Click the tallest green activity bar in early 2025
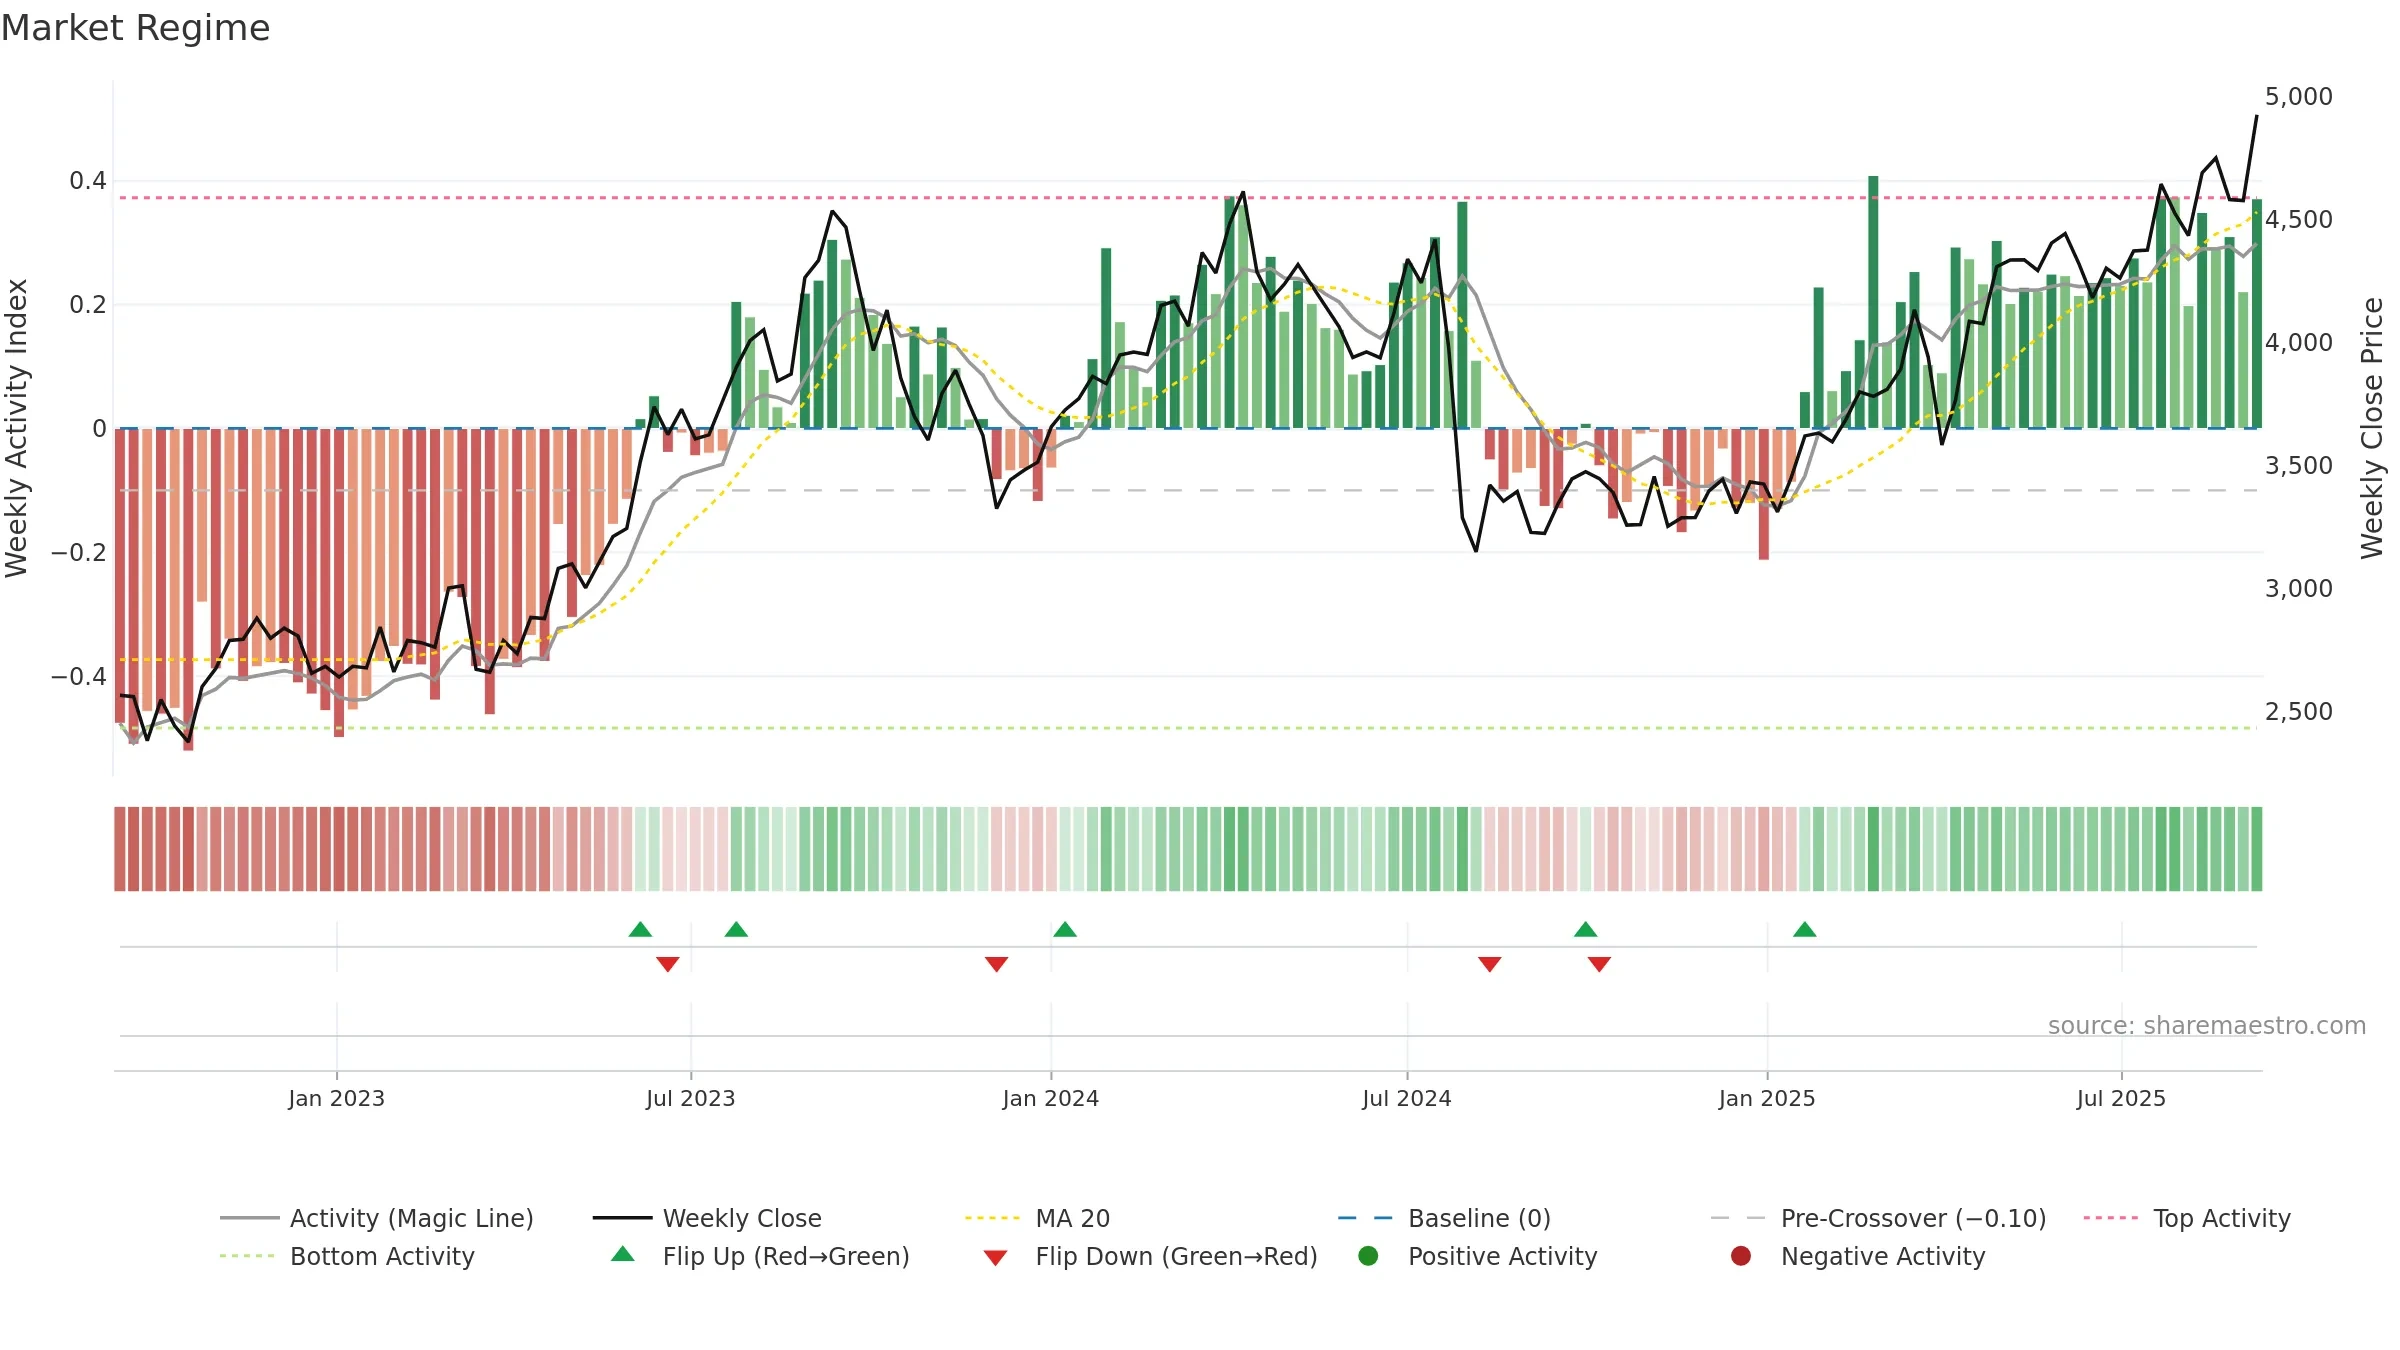This screenshot has width=2400, height=1350. (1873, 302)
